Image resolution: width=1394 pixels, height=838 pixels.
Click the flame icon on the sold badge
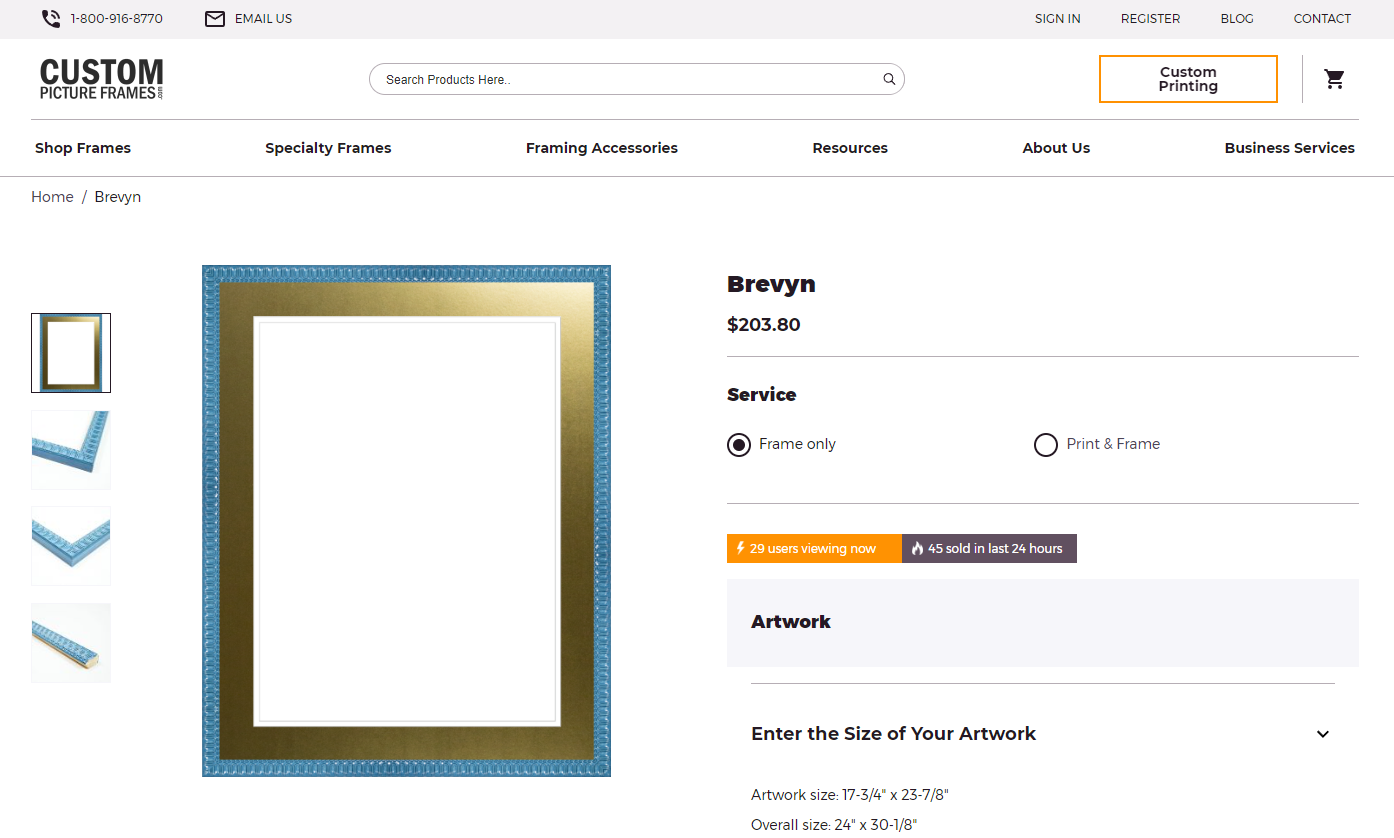(x=917, y=548)
